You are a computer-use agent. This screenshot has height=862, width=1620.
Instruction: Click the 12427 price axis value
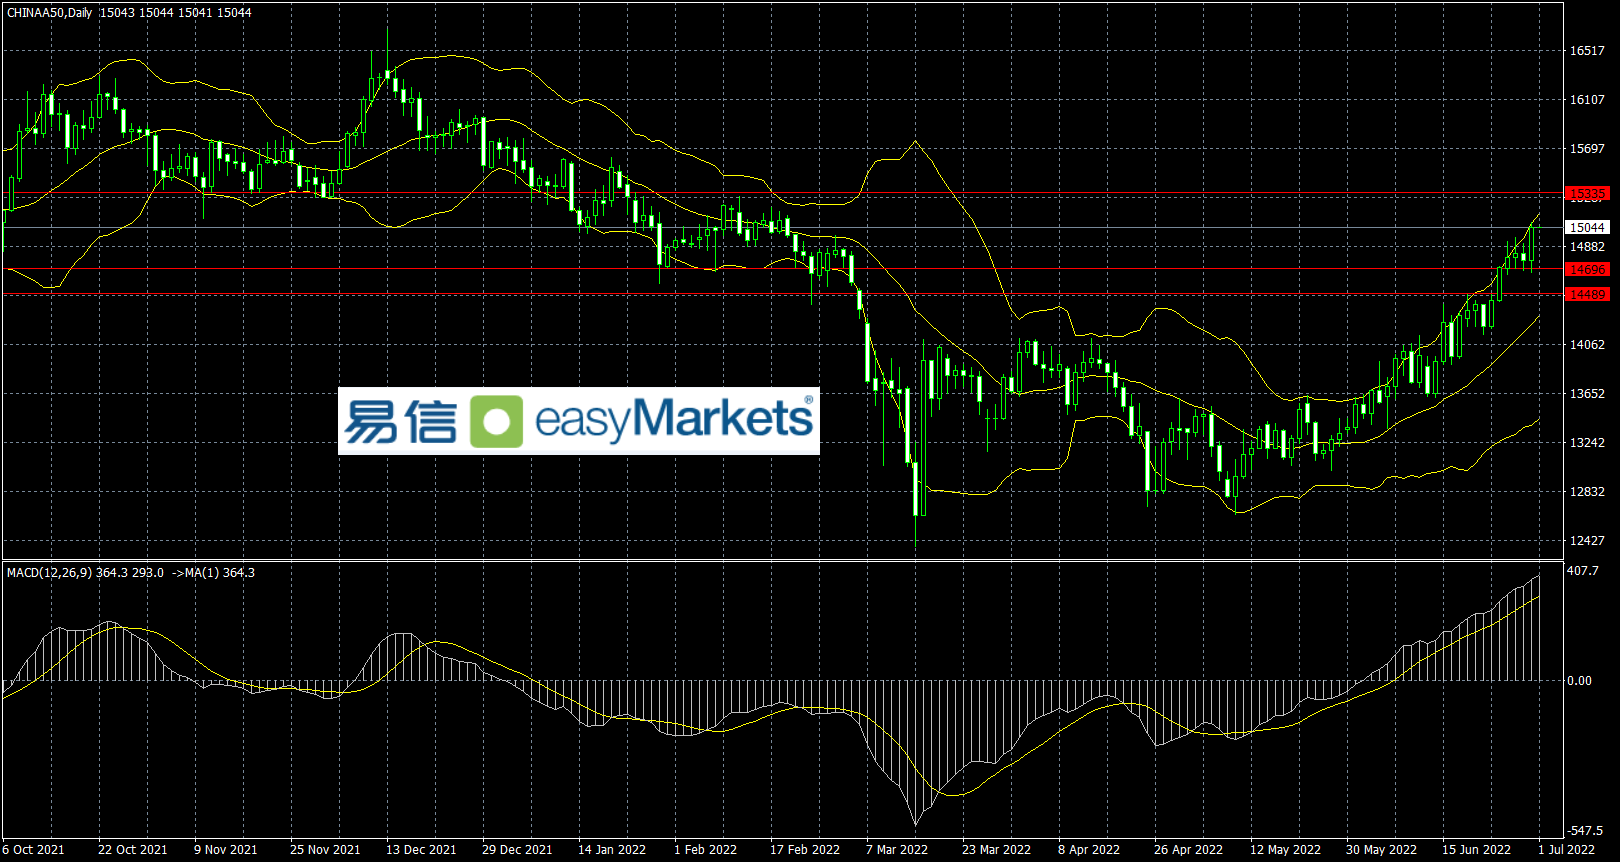pos(1587,540)
